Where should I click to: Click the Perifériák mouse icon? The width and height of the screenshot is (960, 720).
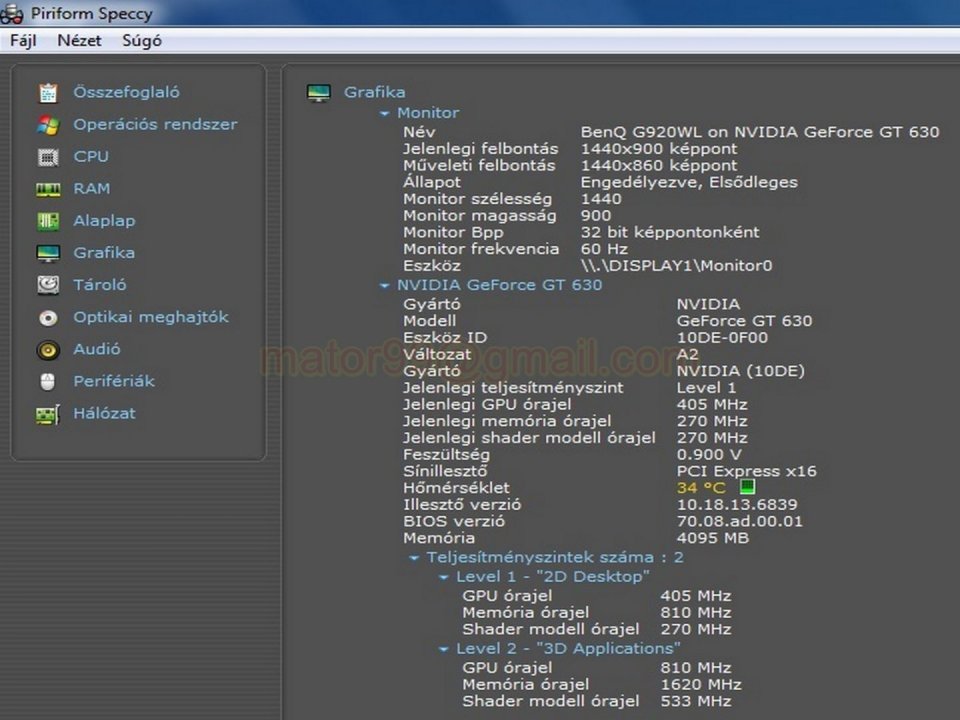pos(48,381)
